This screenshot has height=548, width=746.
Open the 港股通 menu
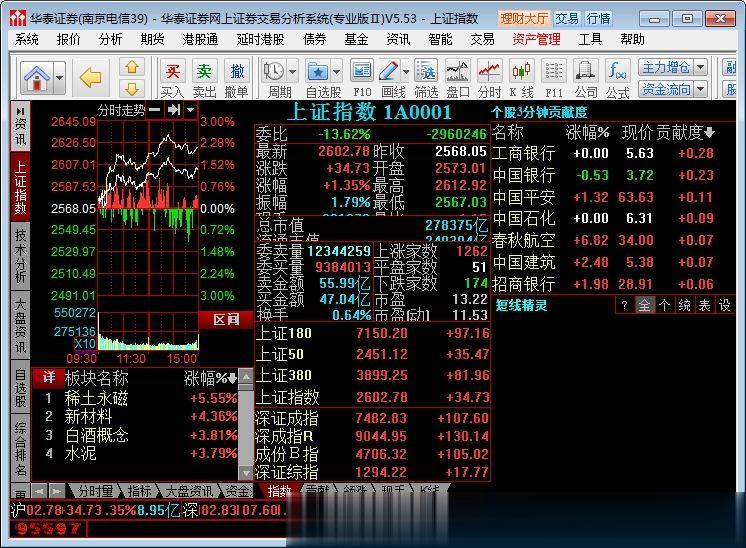tap(200, 39)
